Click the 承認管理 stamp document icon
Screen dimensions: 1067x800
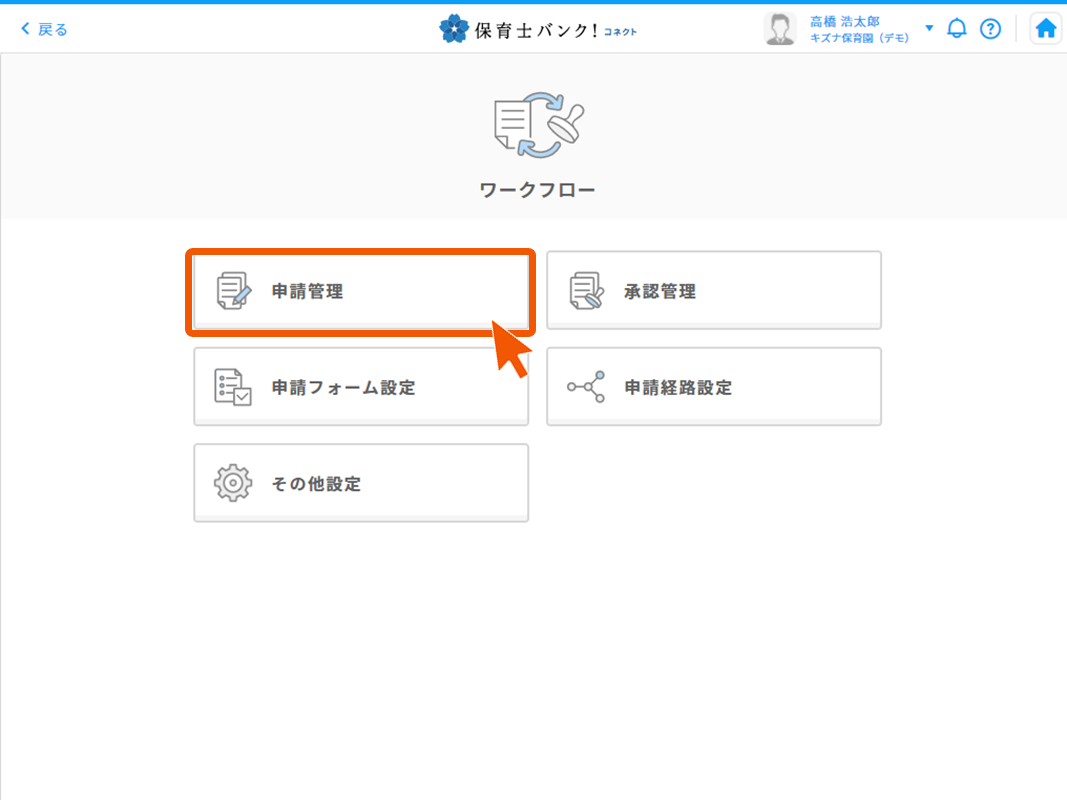pos(586,291)
